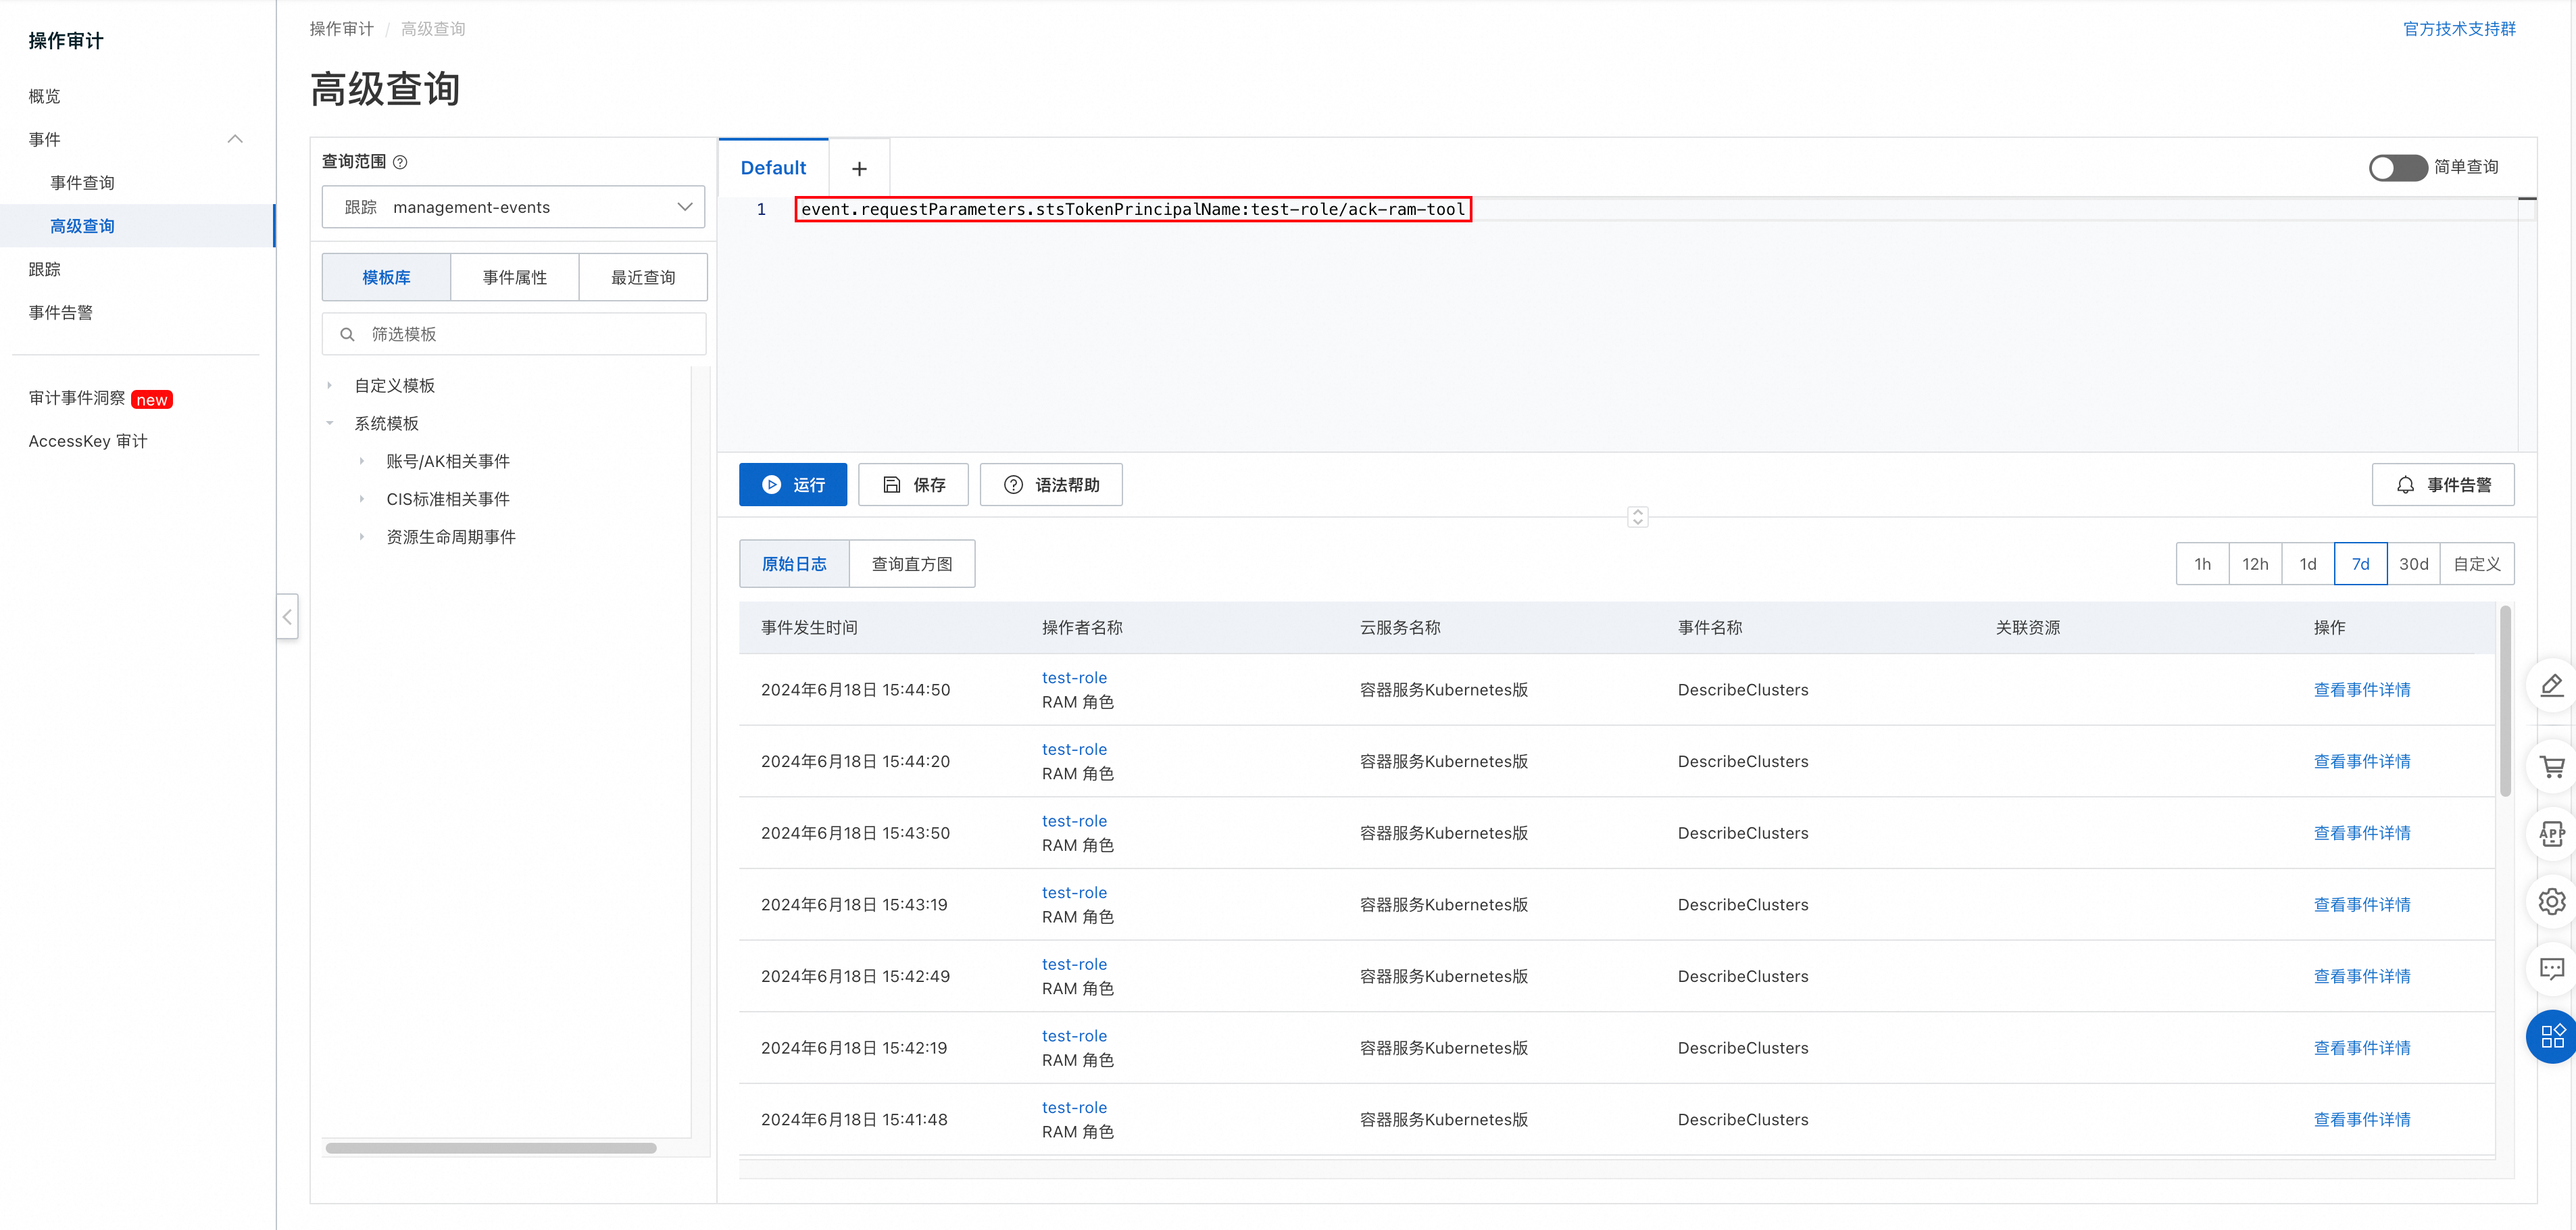Click the 筛选模板 search field

pyautogui.click(x=513, y=335)
